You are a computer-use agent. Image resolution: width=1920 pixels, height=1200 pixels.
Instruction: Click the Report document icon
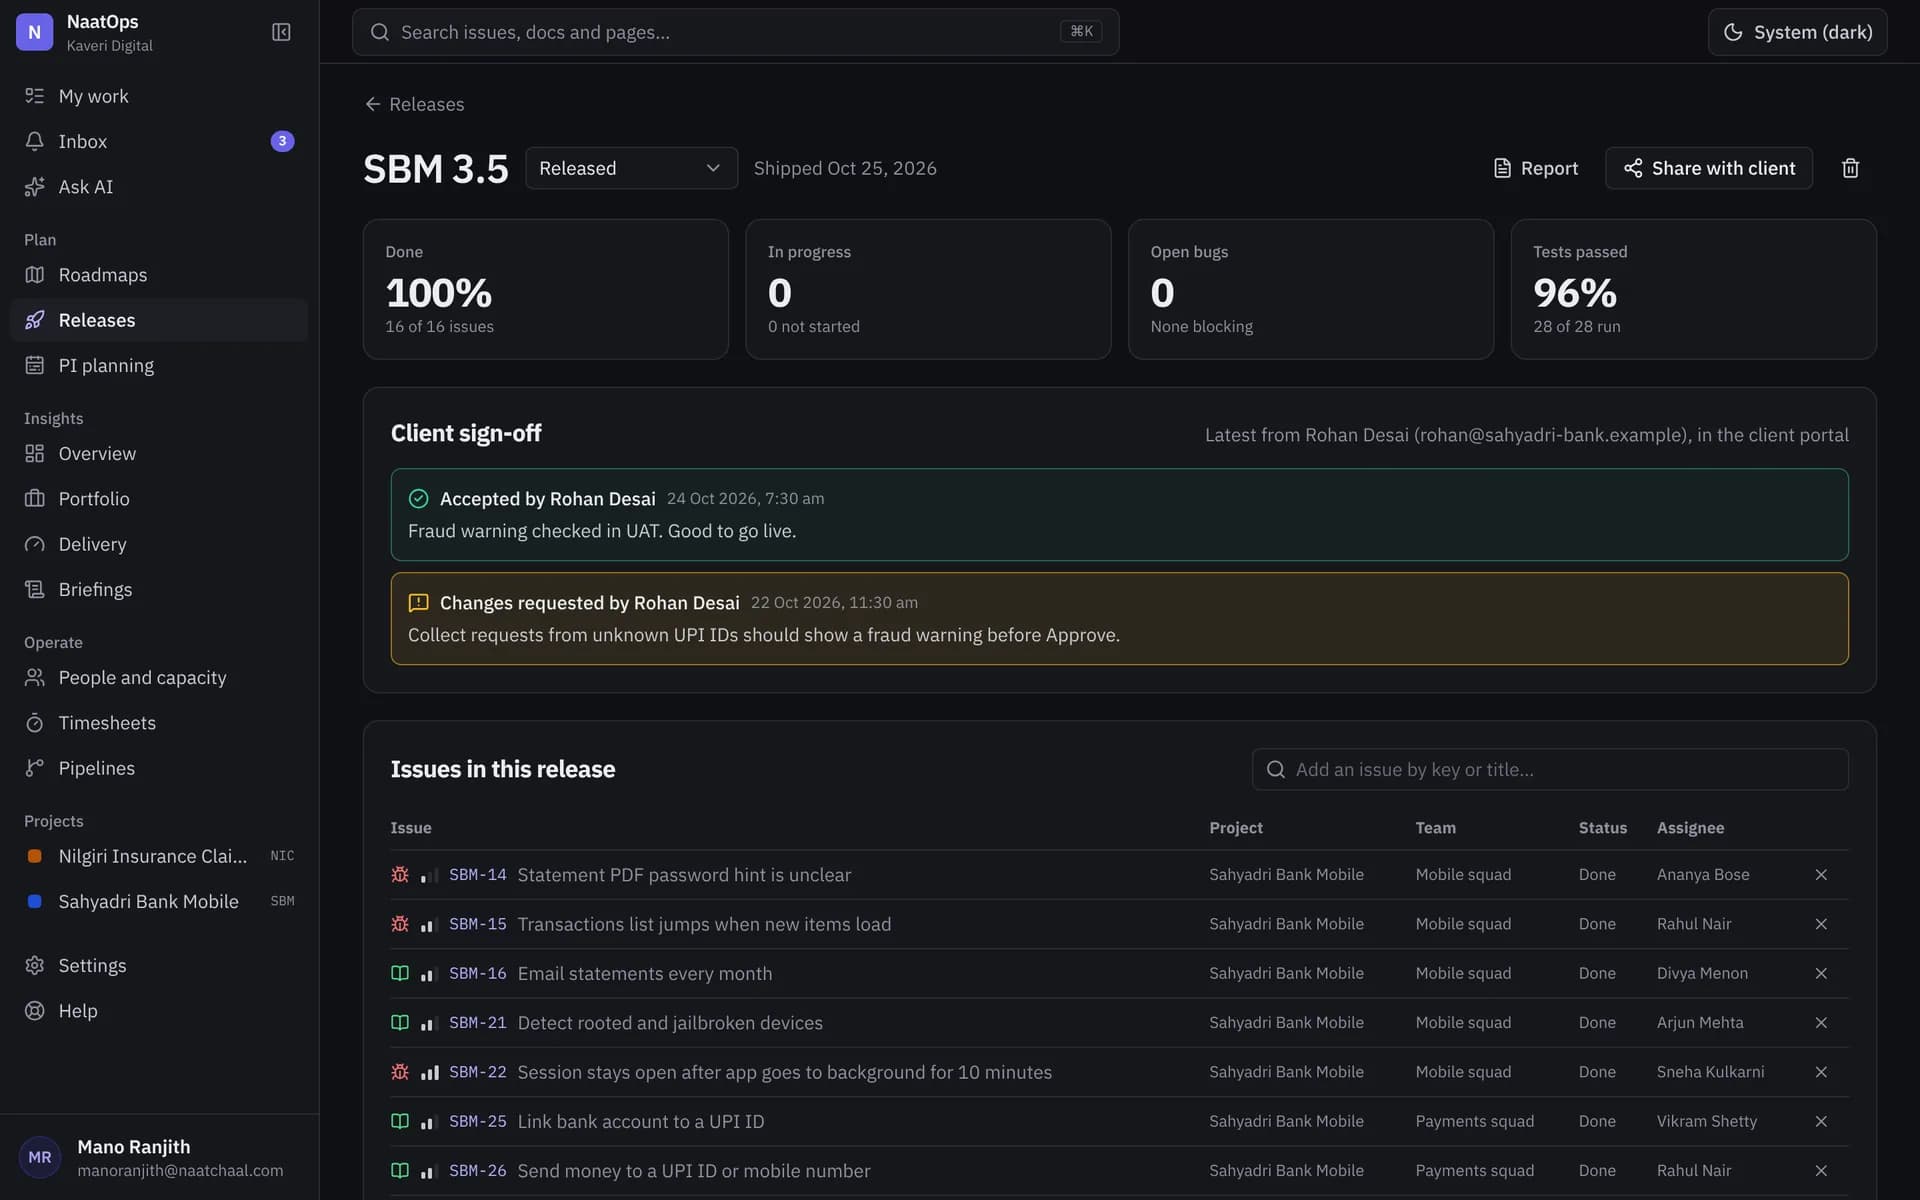click(x=1502, y=168)
